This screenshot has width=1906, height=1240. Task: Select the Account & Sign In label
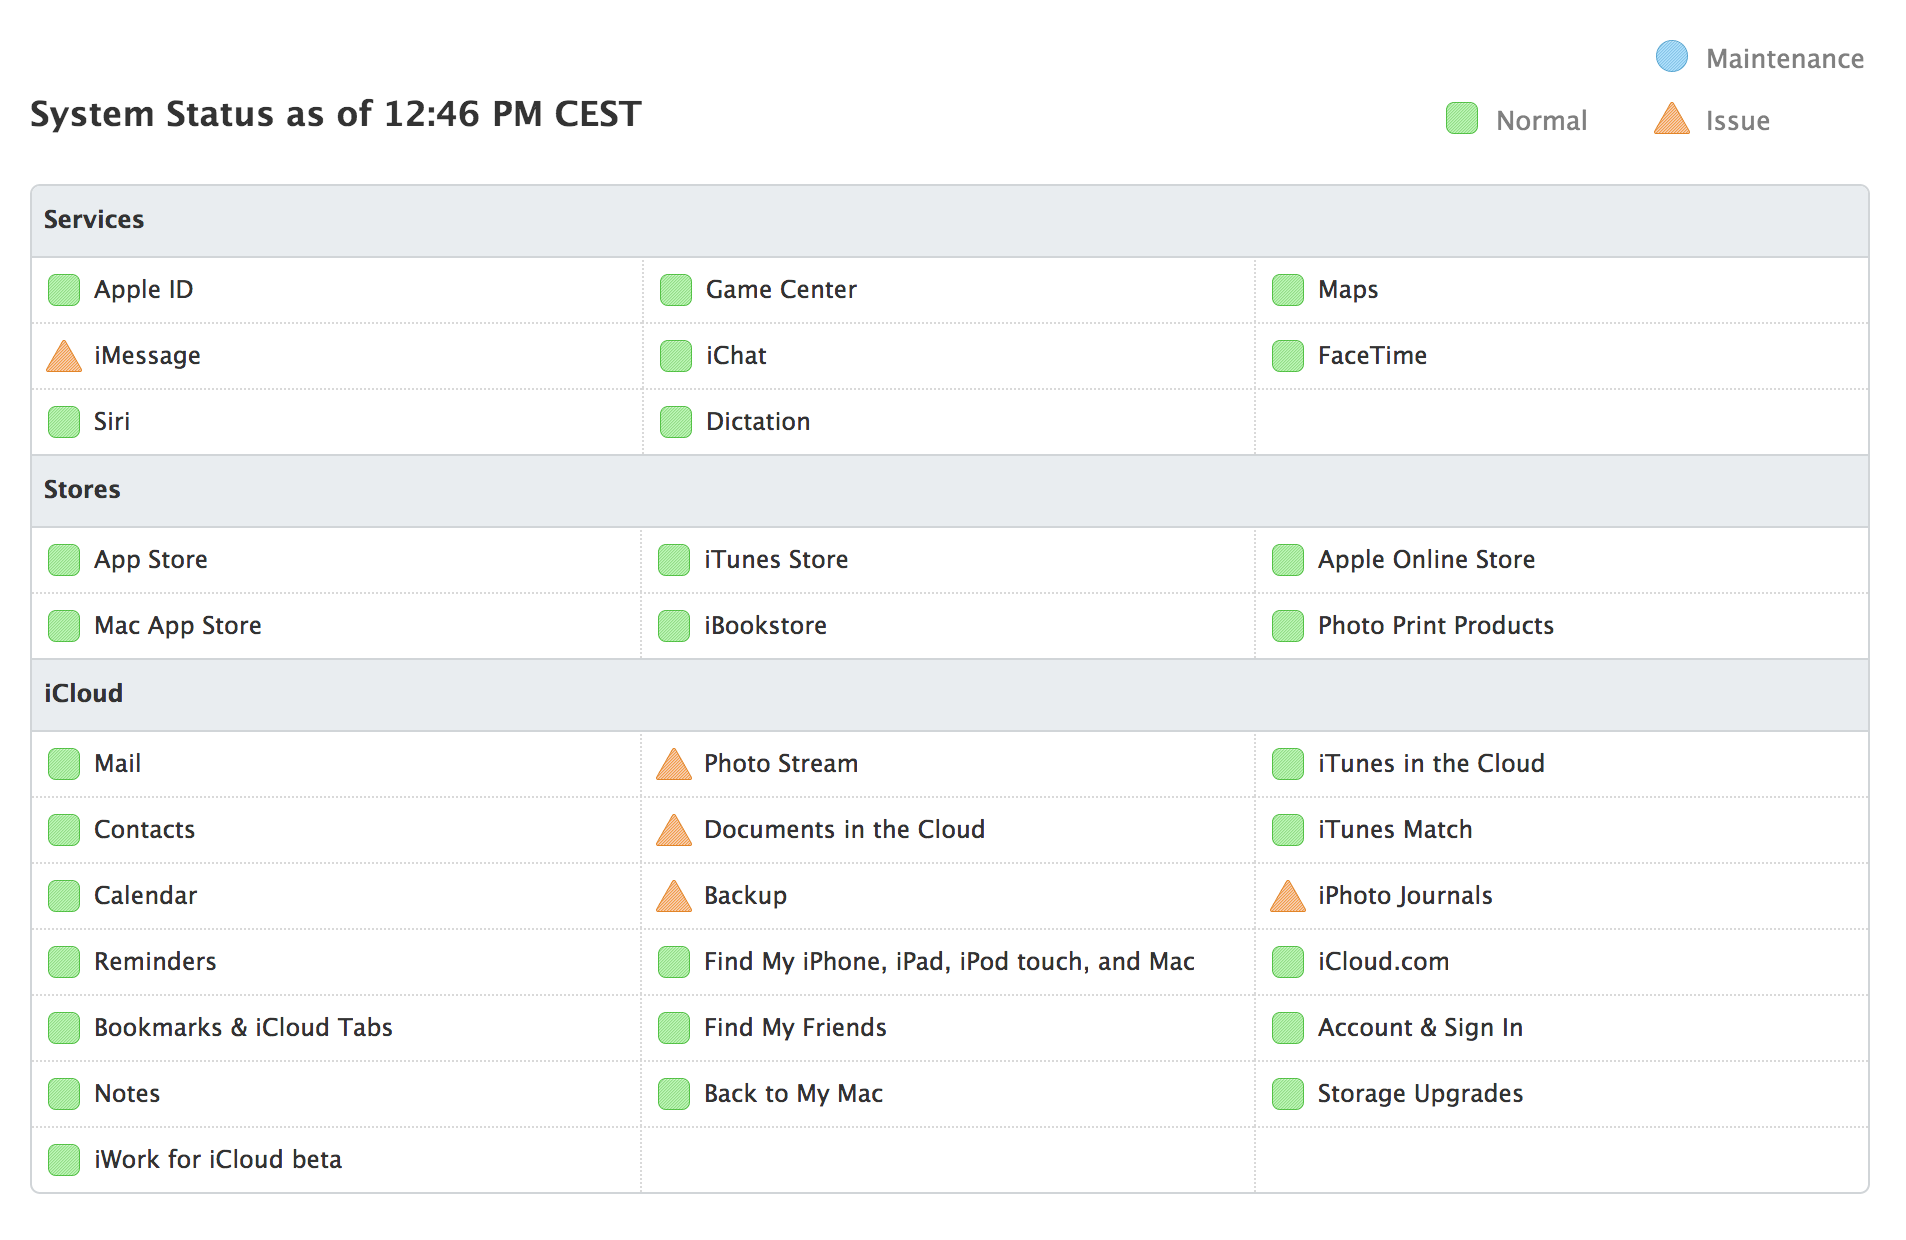tap(1420, 1028)
